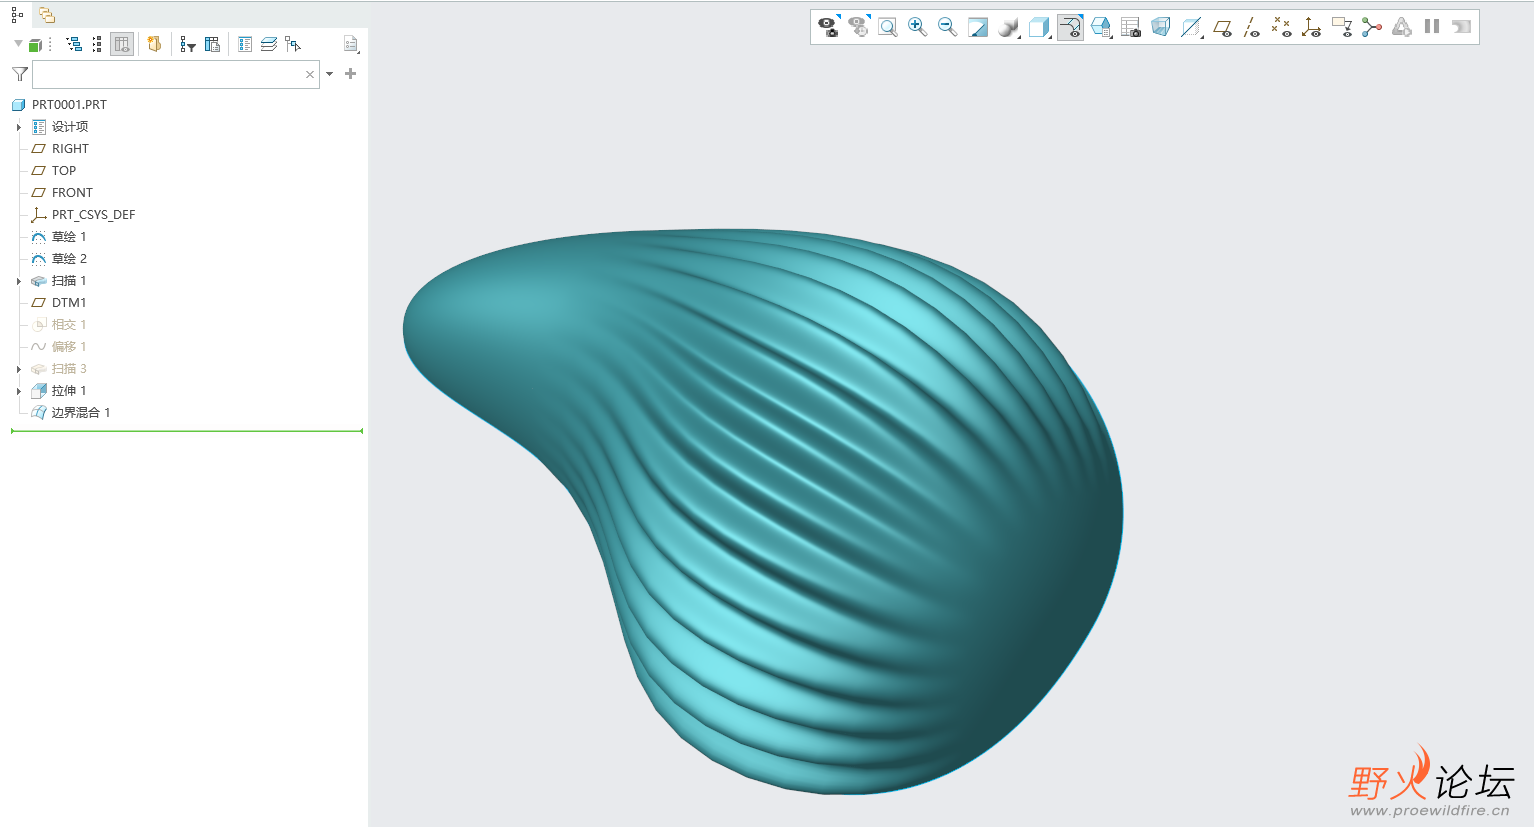1534x827 pixels.
Task: Select the 草绘 2 sketch feature
Action: tap(69, 259)
